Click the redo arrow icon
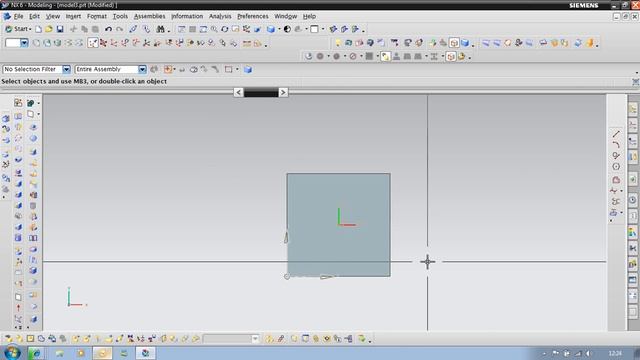This screenshot has height=360, width=640. click(119, 29)
